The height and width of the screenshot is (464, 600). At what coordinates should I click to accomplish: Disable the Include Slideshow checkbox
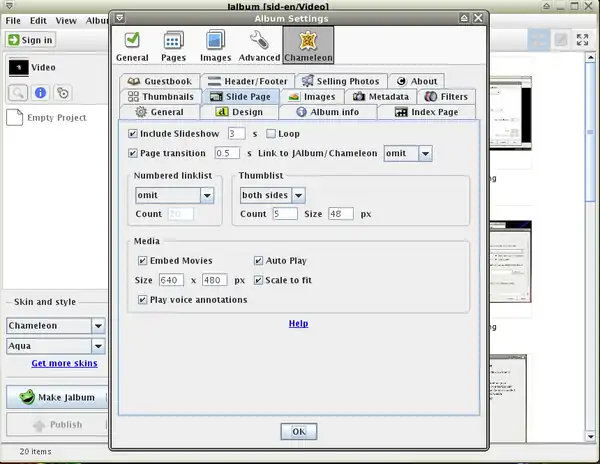pos(134,133)
